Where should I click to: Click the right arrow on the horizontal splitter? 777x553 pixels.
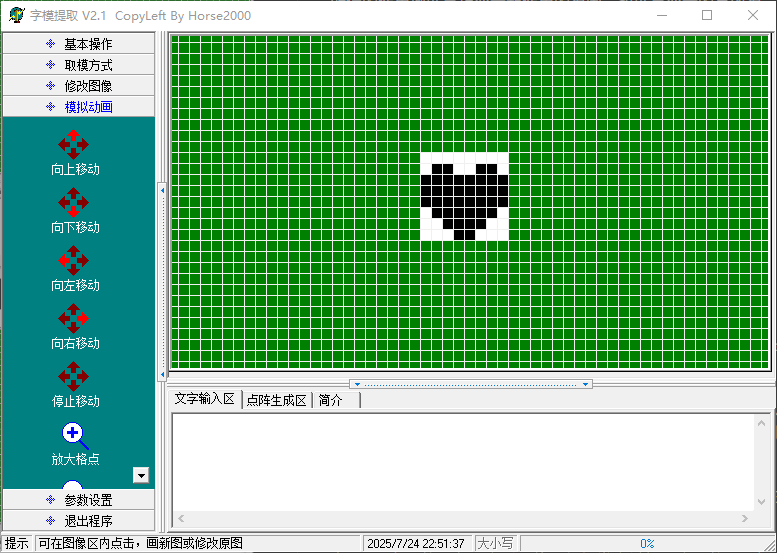coord(585,385)
